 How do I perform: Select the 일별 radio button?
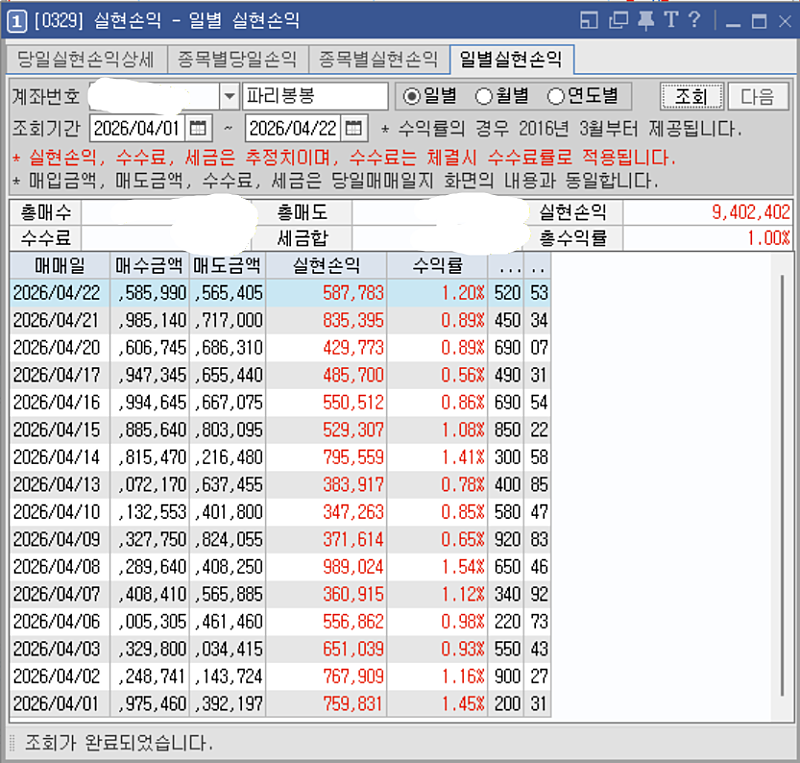[411, 96]
